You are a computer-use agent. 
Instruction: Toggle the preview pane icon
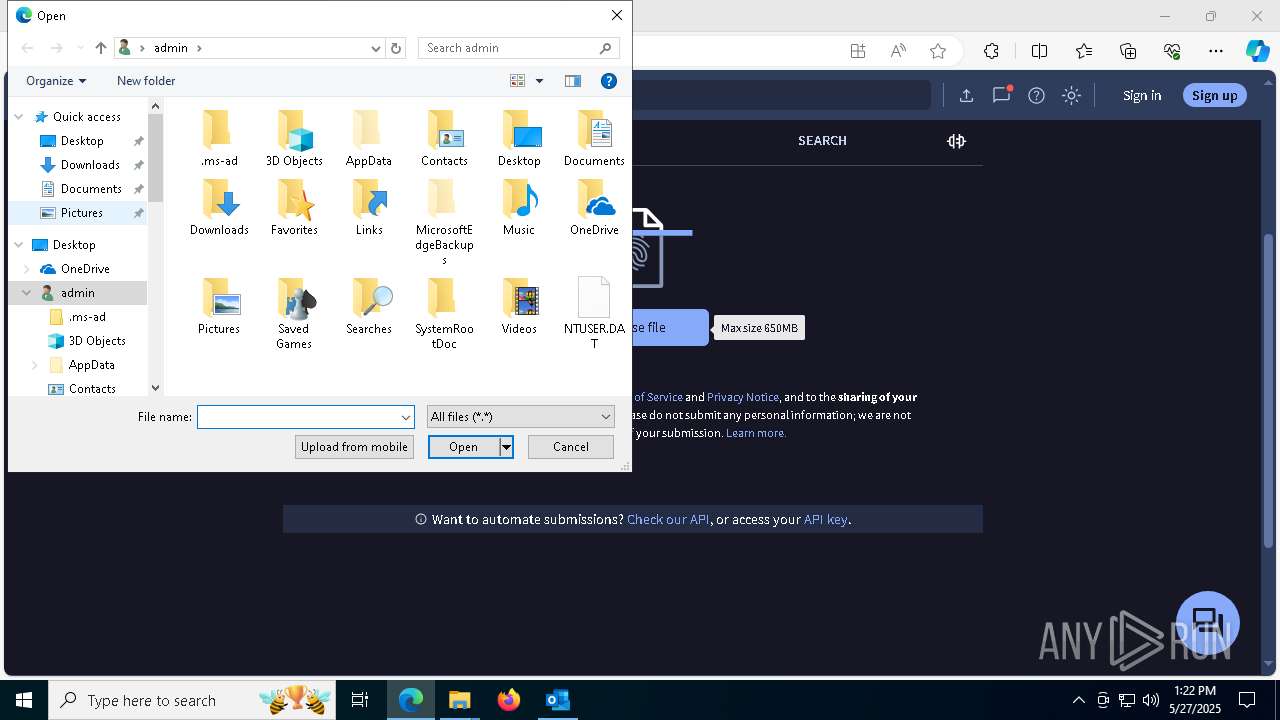[x=573, y=81]
